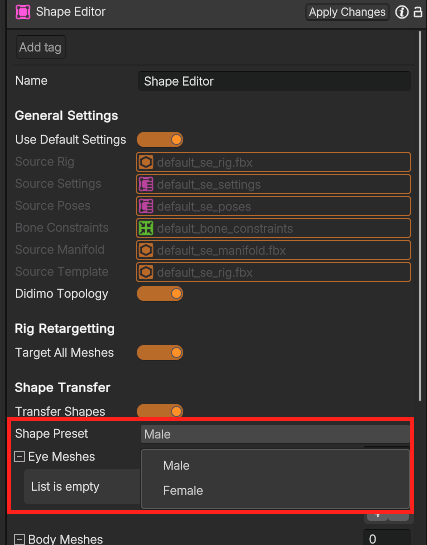Open the Shape Preset dropdown showing Male

275,434
